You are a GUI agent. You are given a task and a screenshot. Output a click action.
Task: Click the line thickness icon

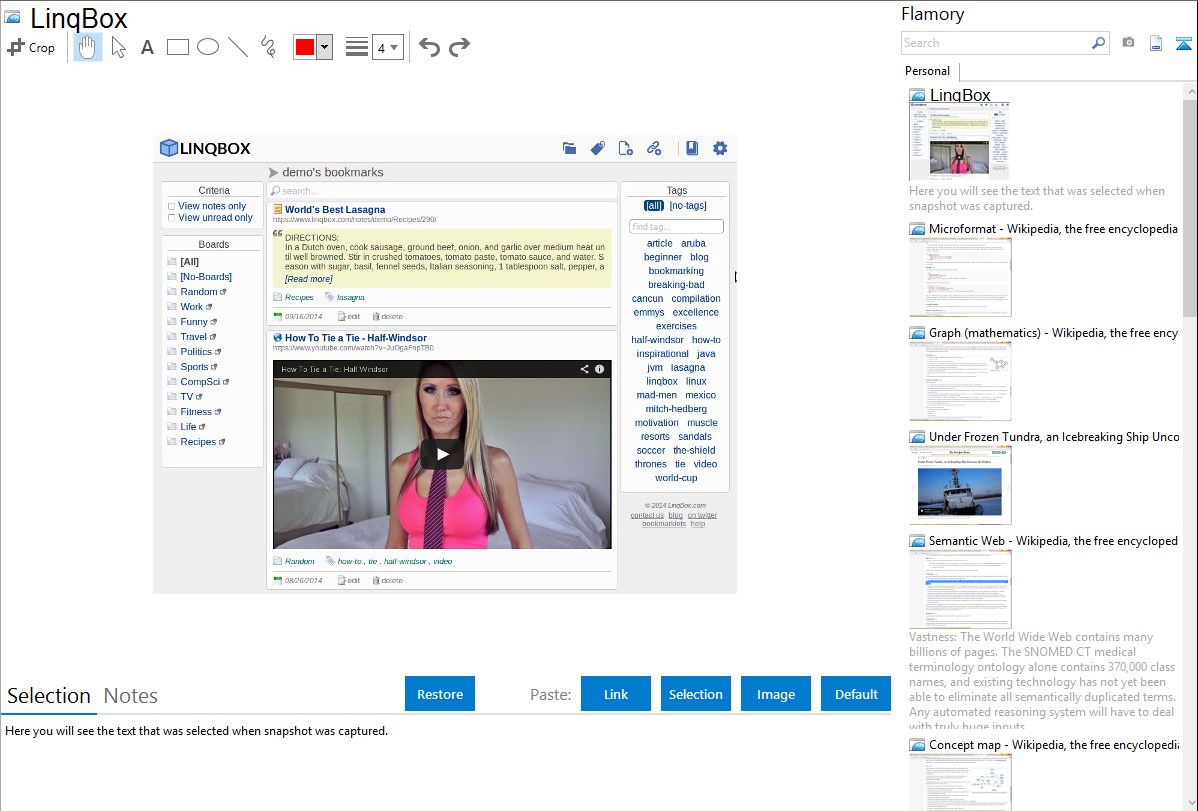pos(356,47)
